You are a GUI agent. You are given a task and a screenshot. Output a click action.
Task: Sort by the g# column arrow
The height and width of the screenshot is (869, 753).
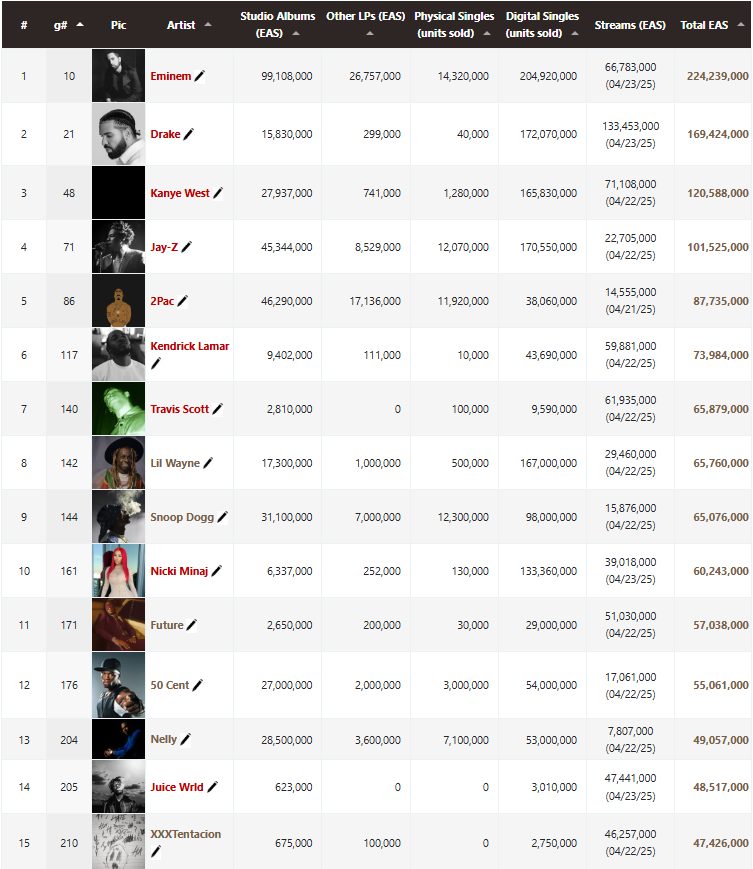point(80,24)
